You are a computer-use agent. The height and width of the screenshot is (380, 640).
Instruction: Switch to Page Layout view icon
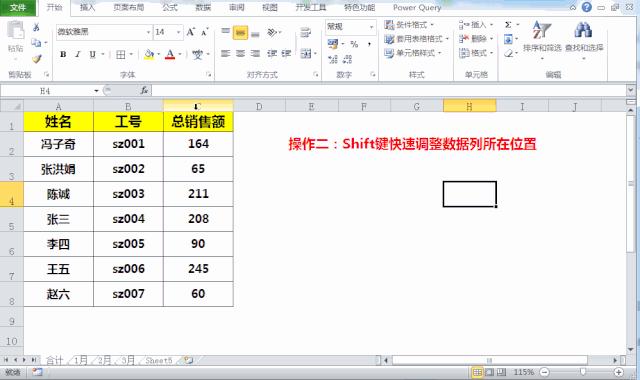tap(489, 372)
